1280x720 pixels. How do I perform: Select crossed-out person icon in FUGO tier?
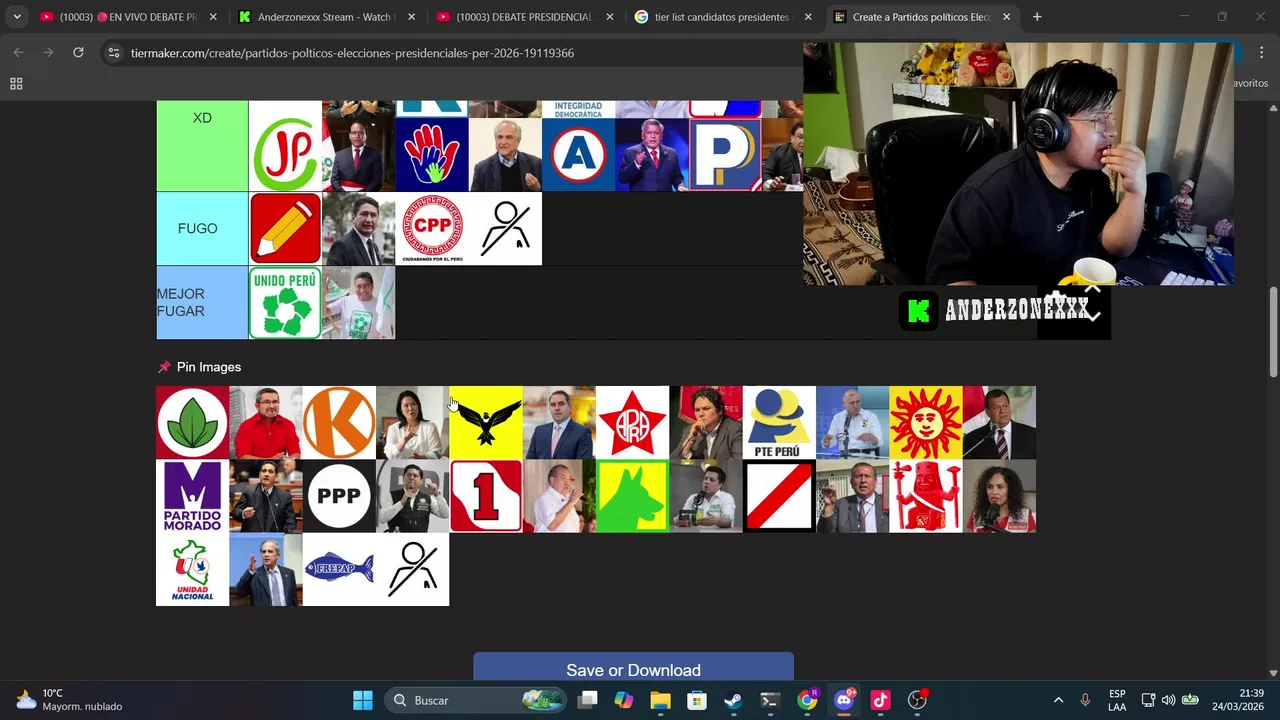(x=505, y=228)
